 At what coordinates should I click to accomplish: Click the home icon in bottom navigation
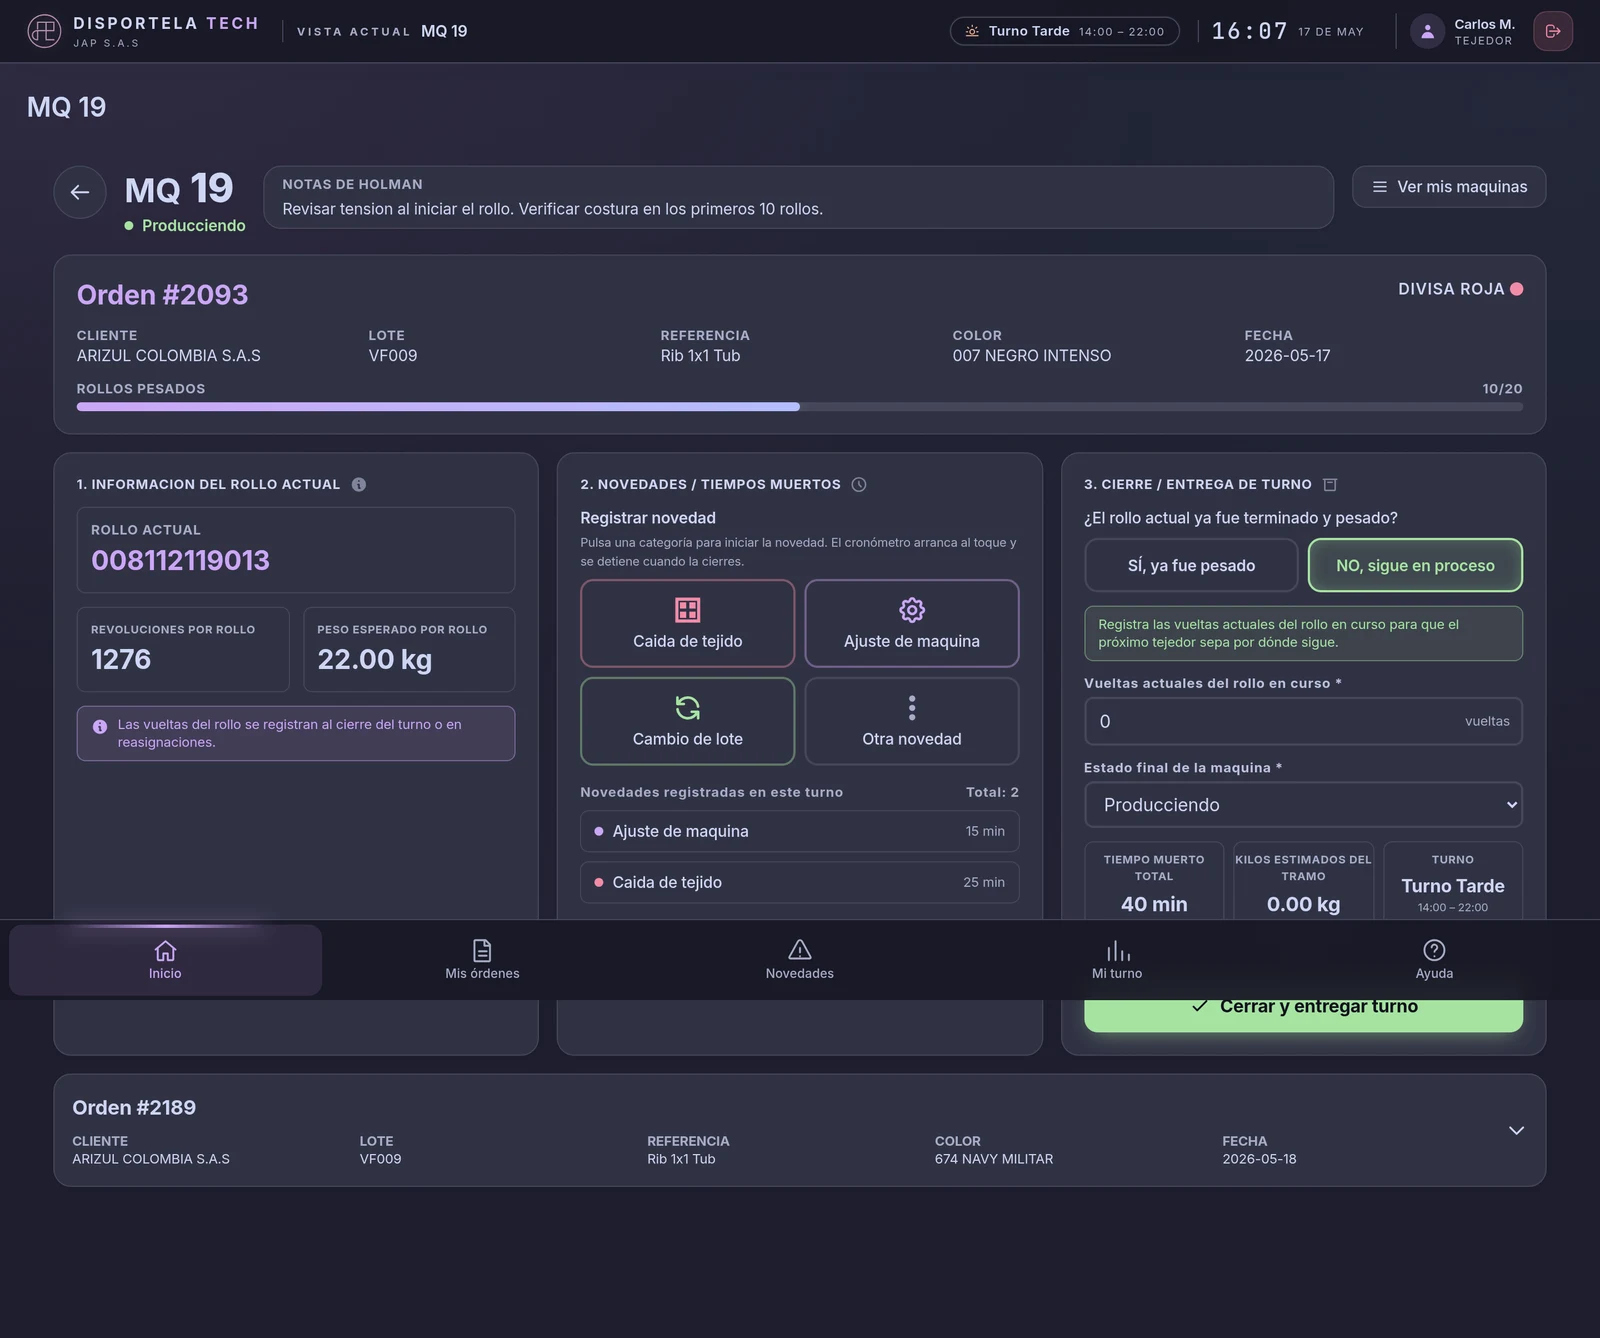pos(165,950)
